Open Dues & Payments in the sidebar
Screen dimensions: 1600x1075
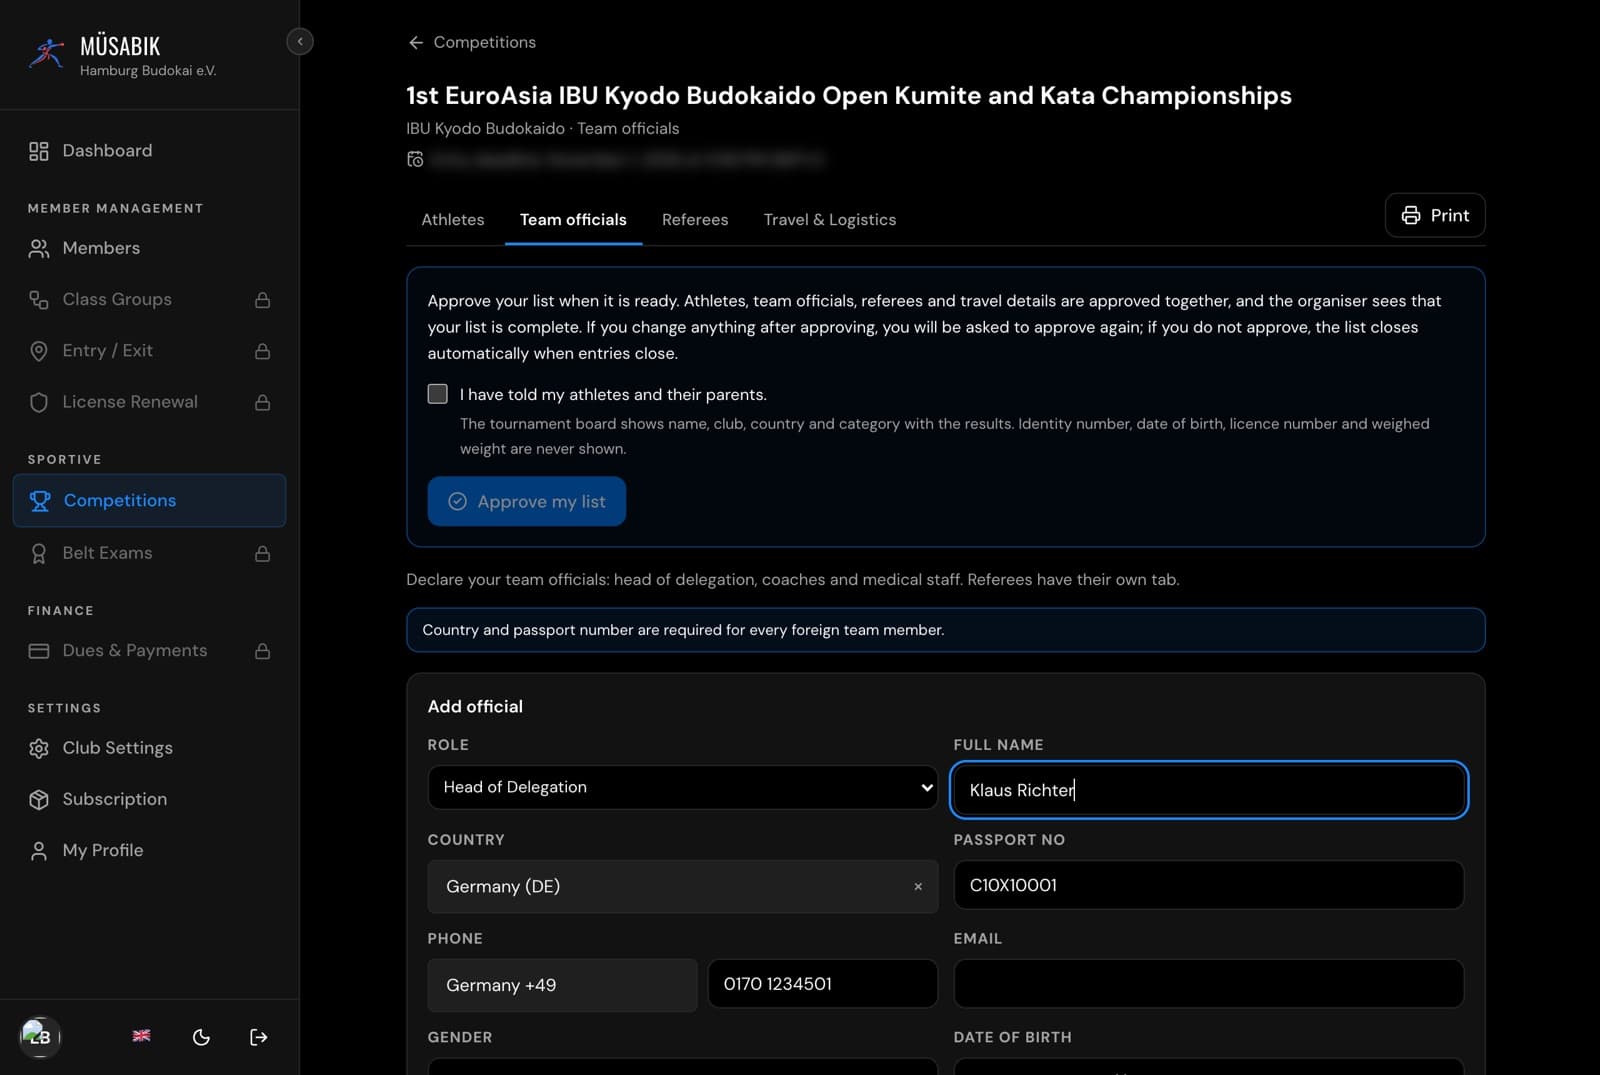pyautogui.click(x=149, y=650)
